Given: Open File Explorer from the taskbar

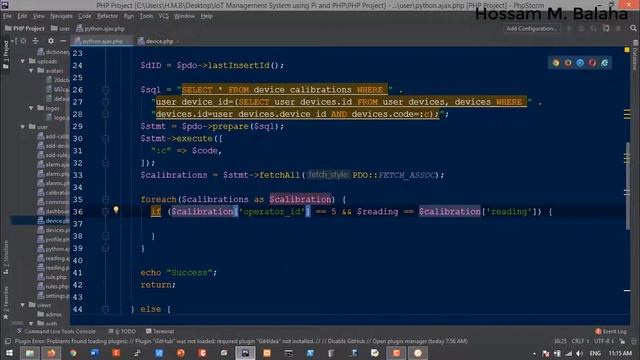Looking at the screenshot, I should pos(30,353).
